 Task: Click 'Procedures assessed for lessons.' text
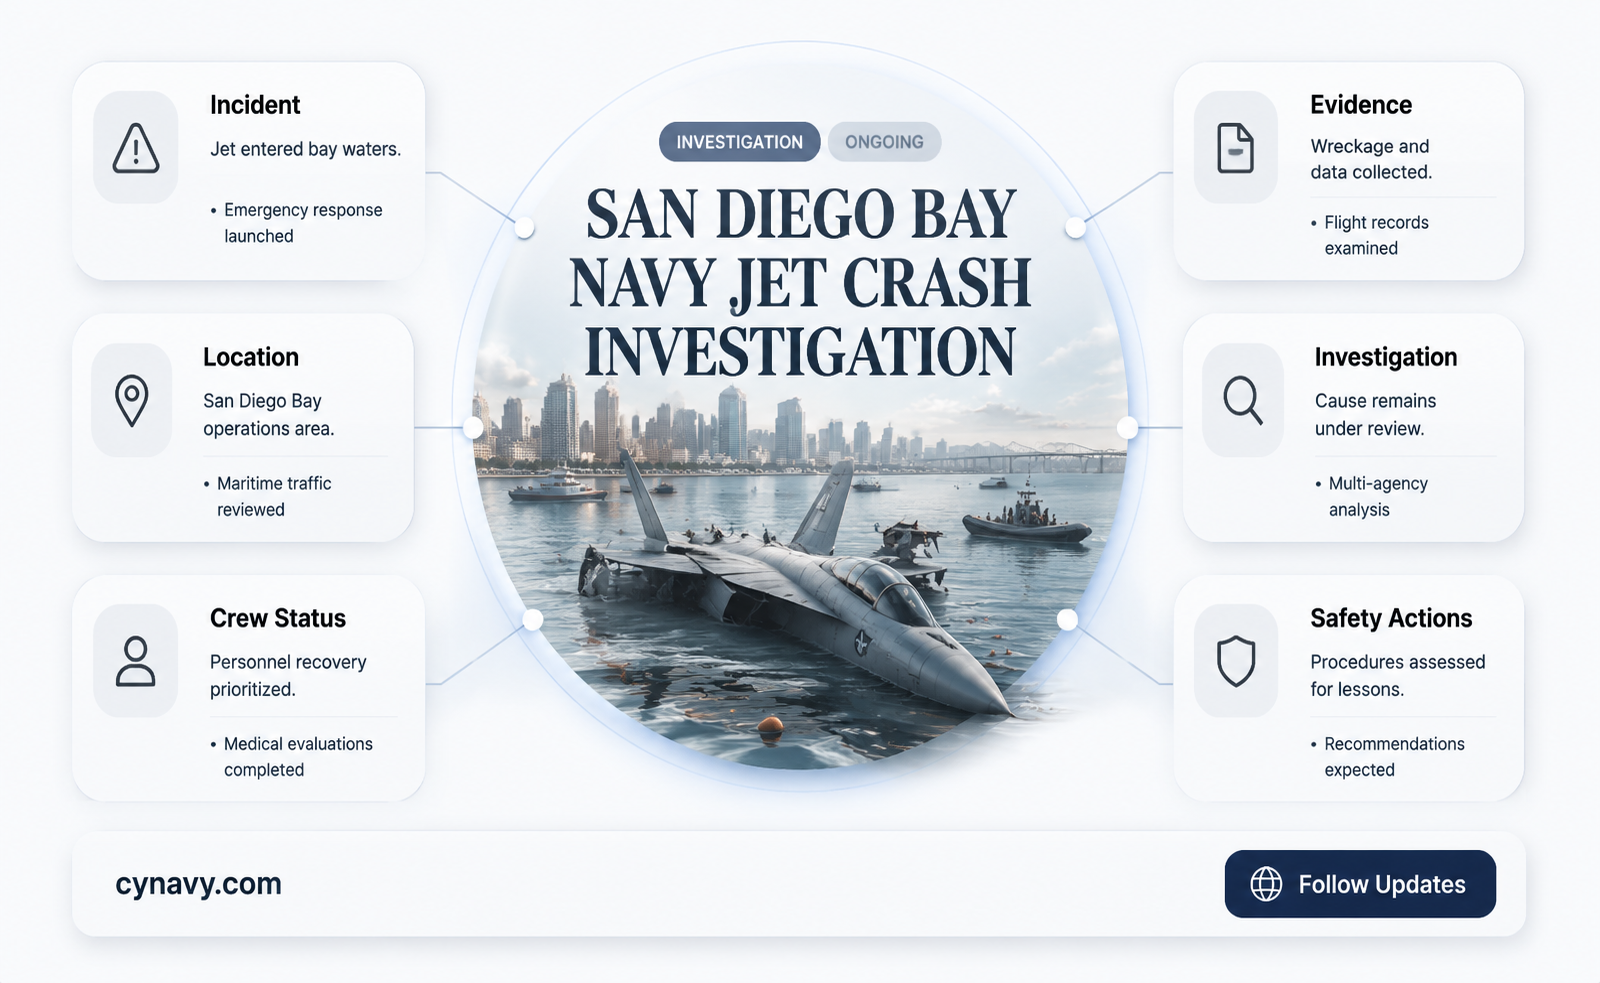[x=1397, y=675]
